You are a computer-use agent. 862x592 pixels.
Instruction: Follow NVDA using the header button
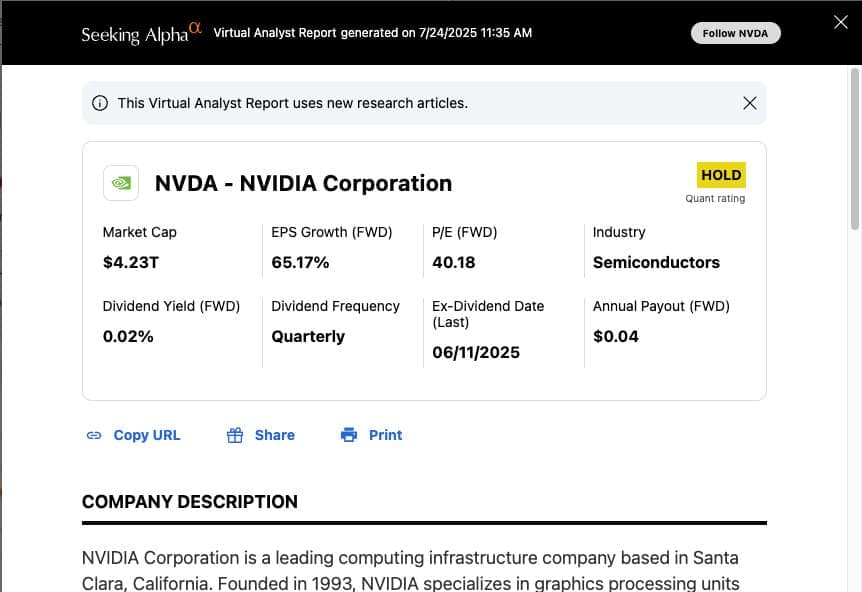[x=736, y=33]
